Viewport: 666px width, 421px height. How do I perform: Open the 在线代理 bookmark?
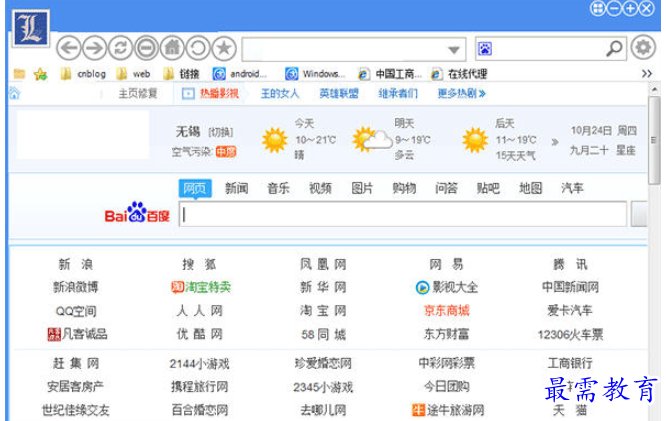point(459,74)
